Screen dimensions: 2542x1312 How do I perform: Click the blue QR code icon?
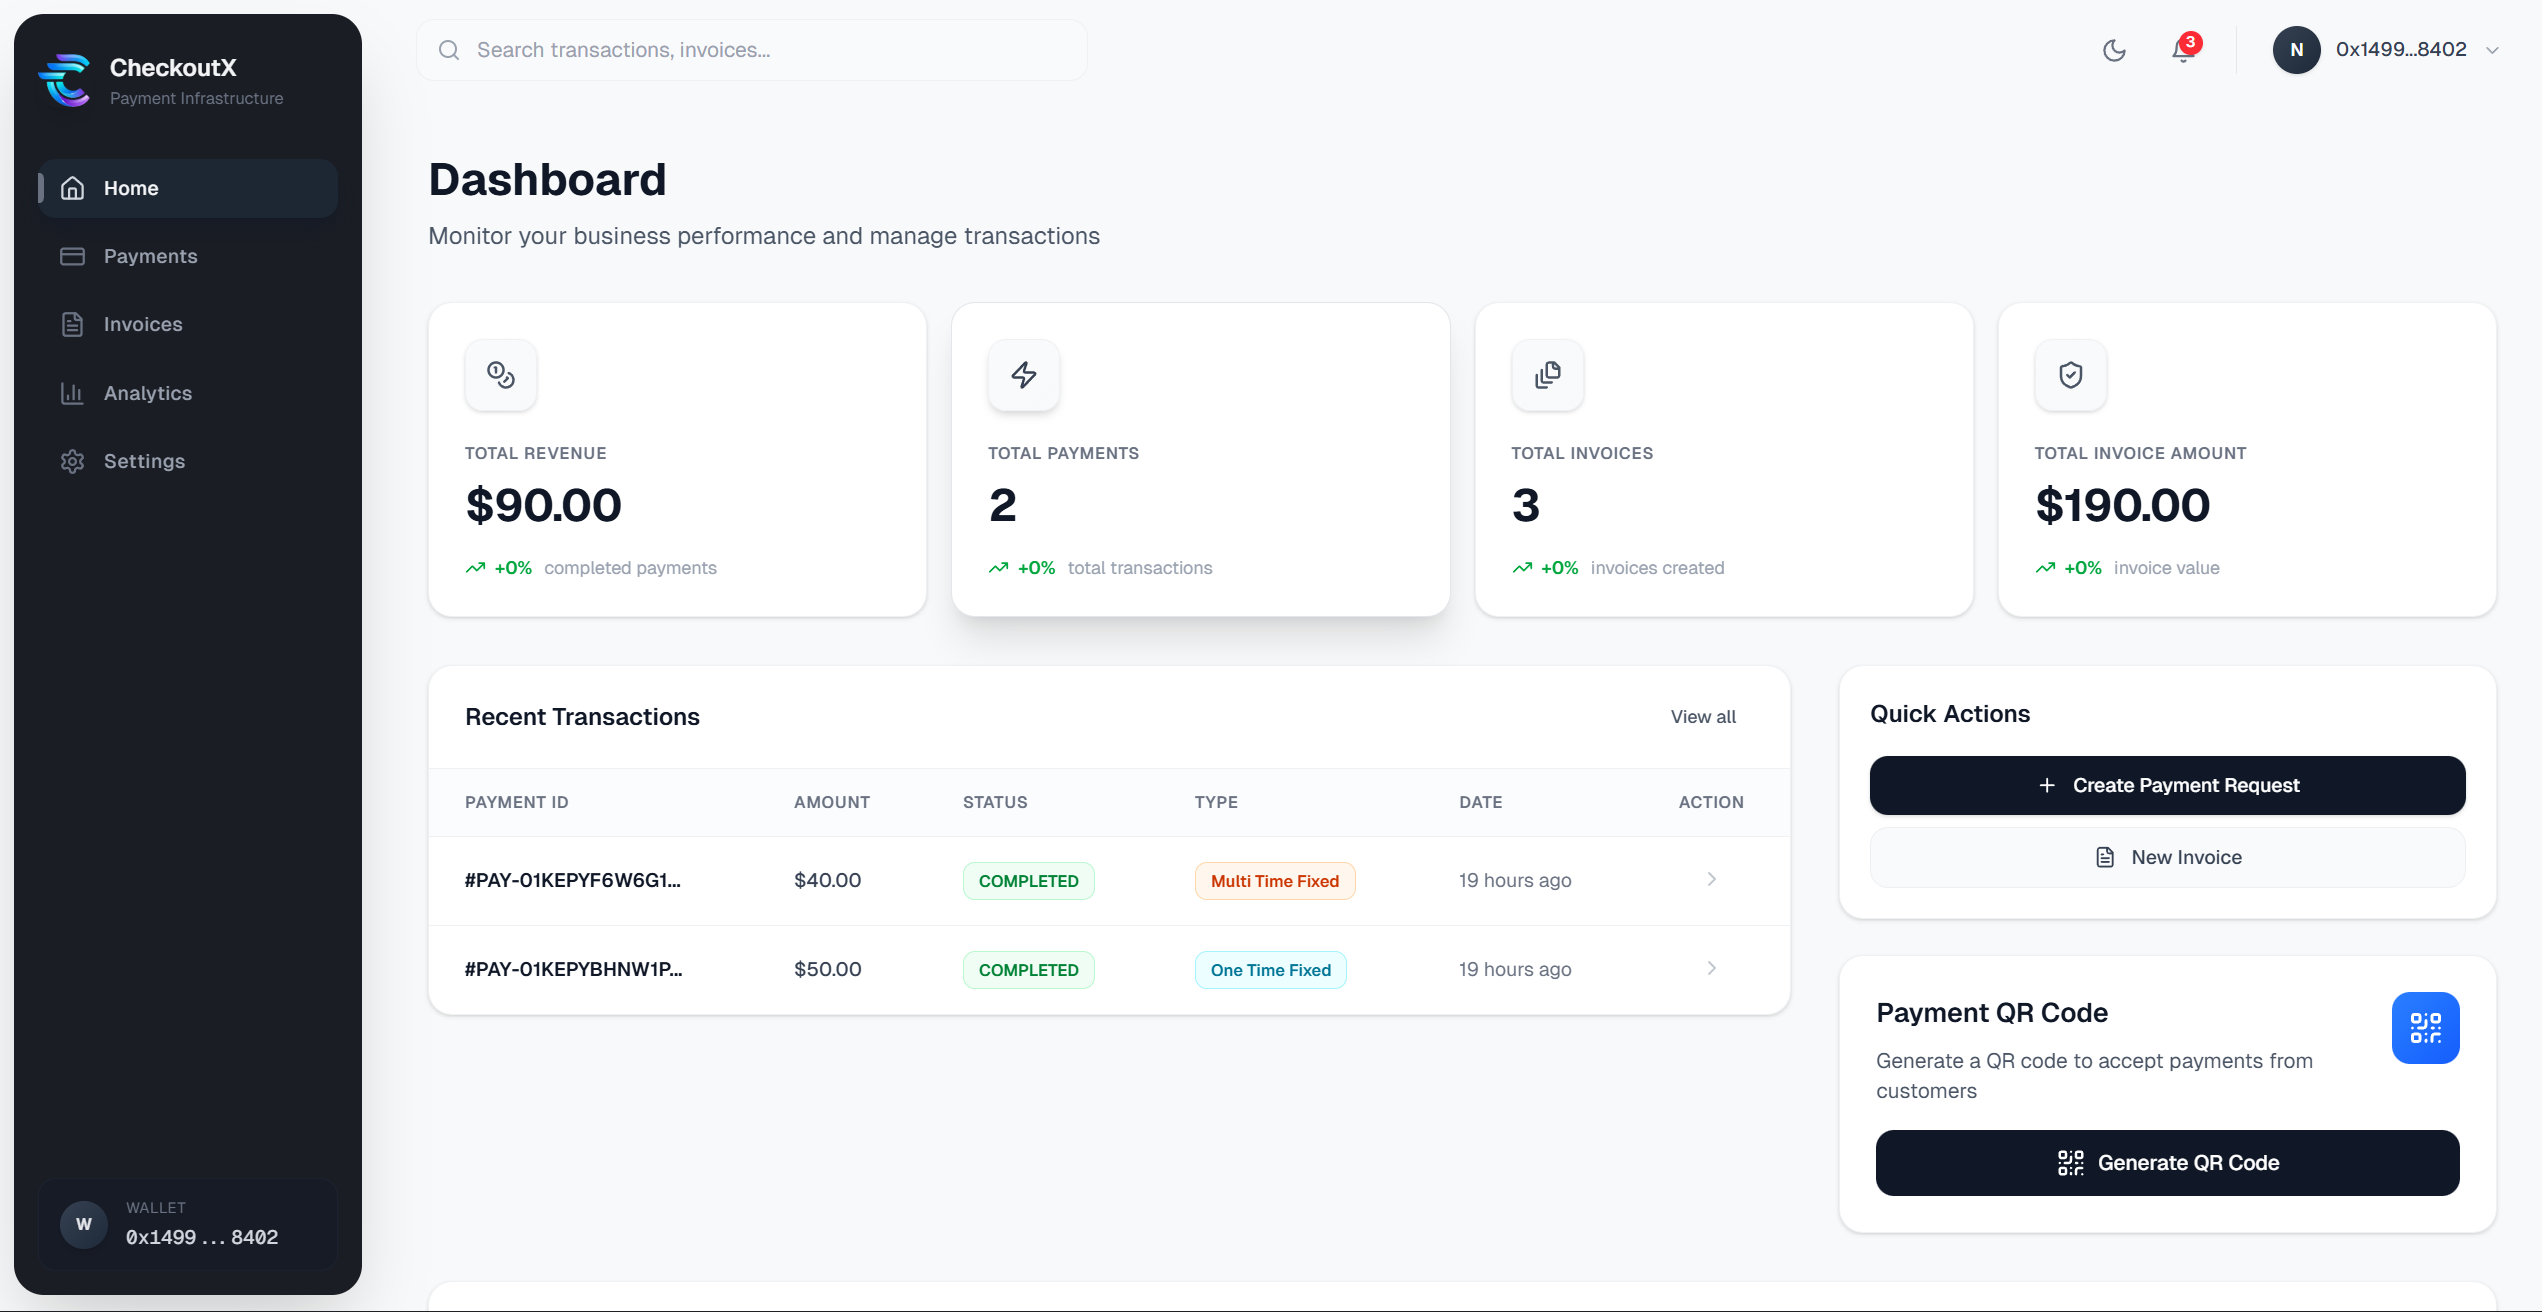(2425, 1028)
